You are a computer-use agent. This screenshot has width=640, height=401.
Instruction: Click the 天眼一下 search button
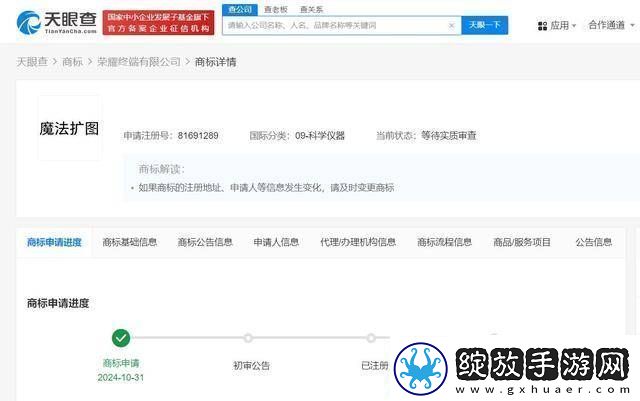(484, 25)
